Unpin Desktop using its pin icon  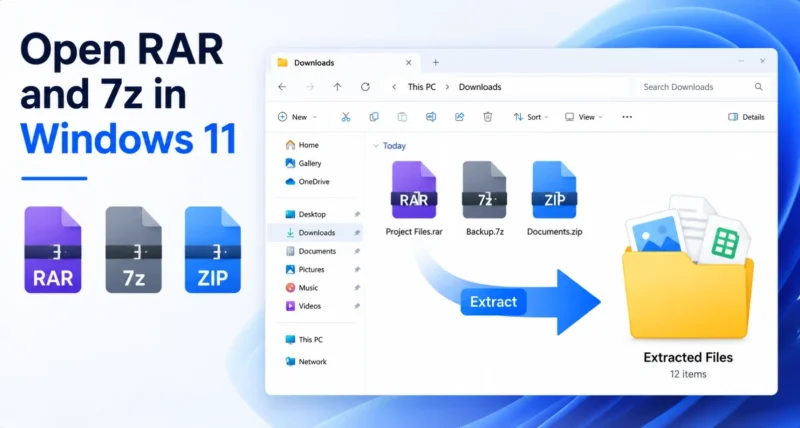click(357, 215)
